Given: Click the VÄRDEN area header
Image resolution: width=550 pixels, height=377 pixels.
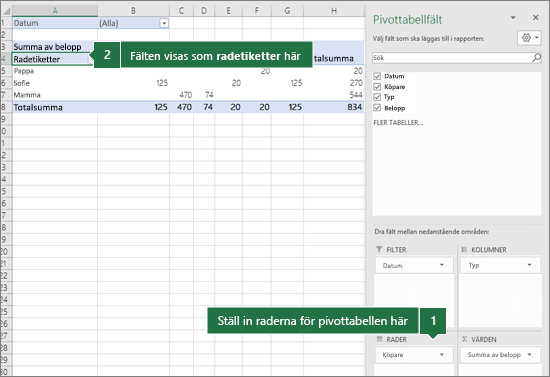Looking at the screenshot, I should pyautogui.click(x=484, y=339).
